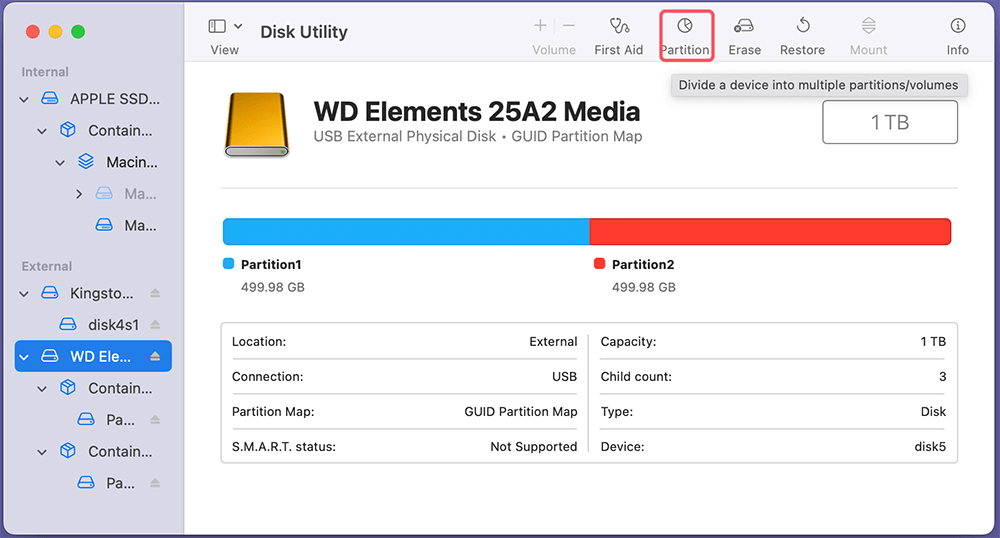This screenshot has height=538, width=1000.
Task: Select the last internal Ma... volume
Action: point(126,225)
